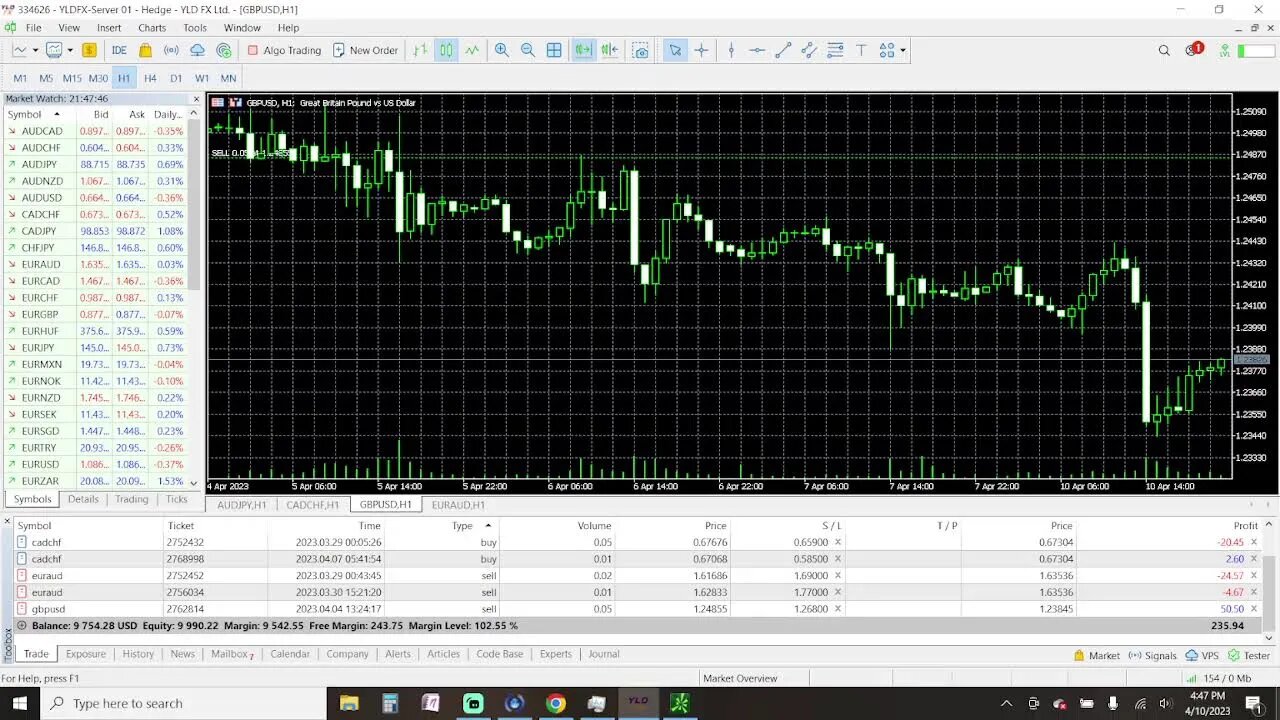The image size is (1280, 720).
Task: Open the Market Watch dollar icon
Action: (x=89, y=50)
